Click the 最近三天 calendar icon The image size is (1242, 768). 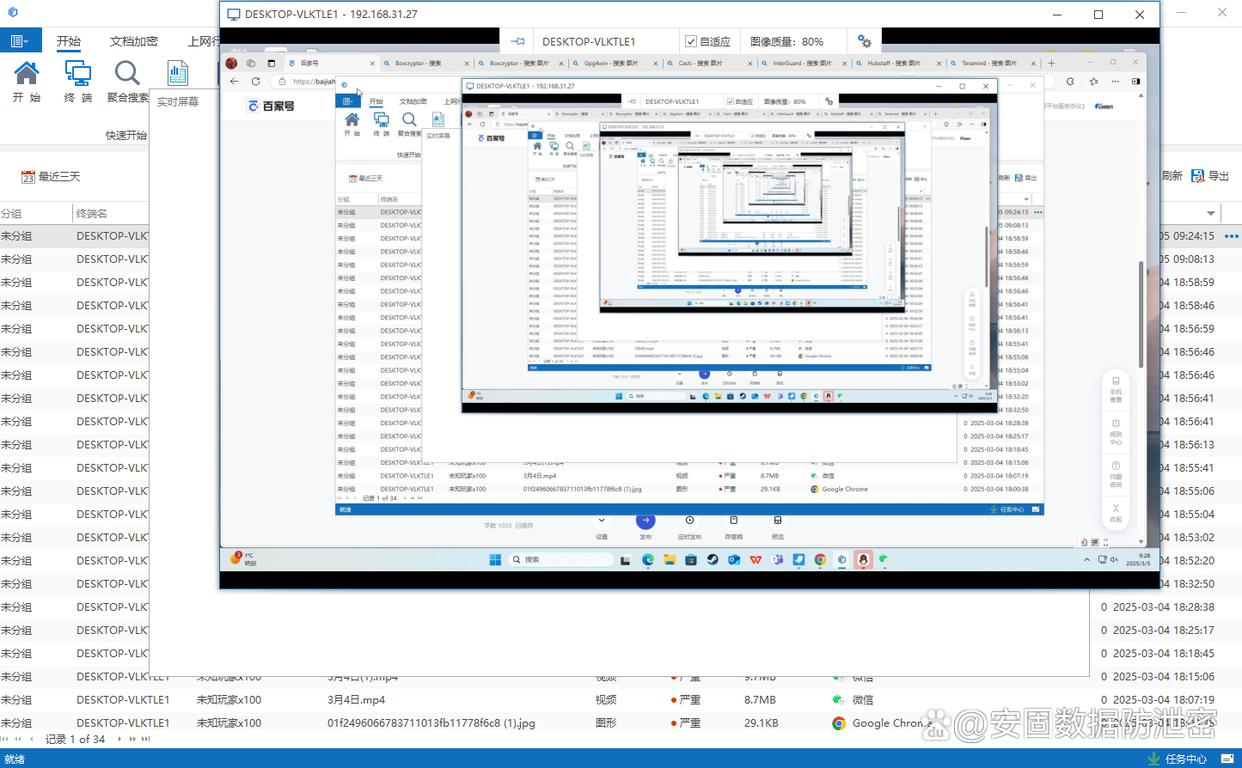tap(28, 177)
